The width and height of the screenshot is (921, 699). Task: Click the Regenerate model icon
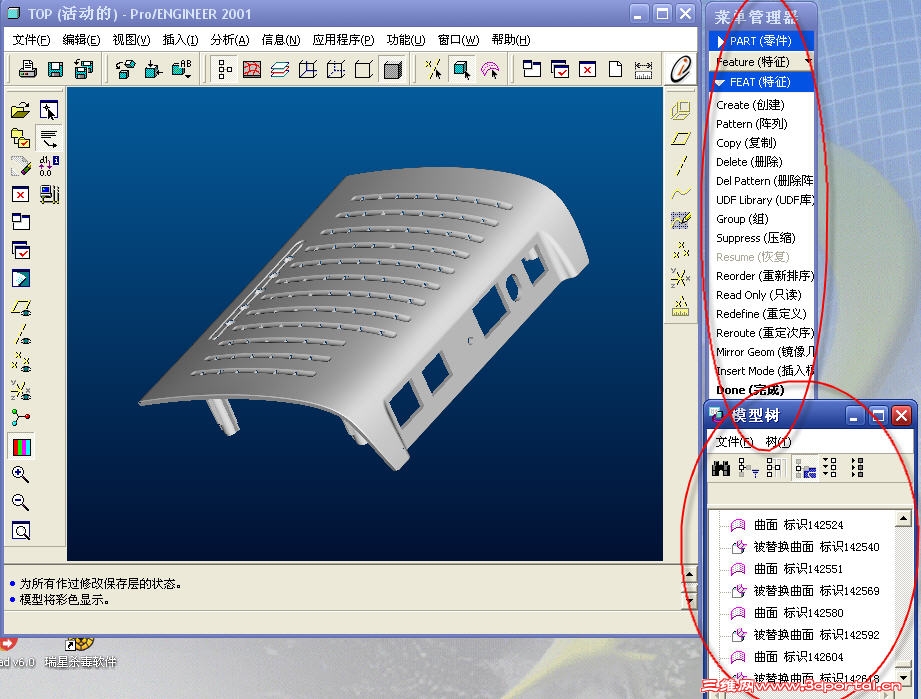pos(125,69)
